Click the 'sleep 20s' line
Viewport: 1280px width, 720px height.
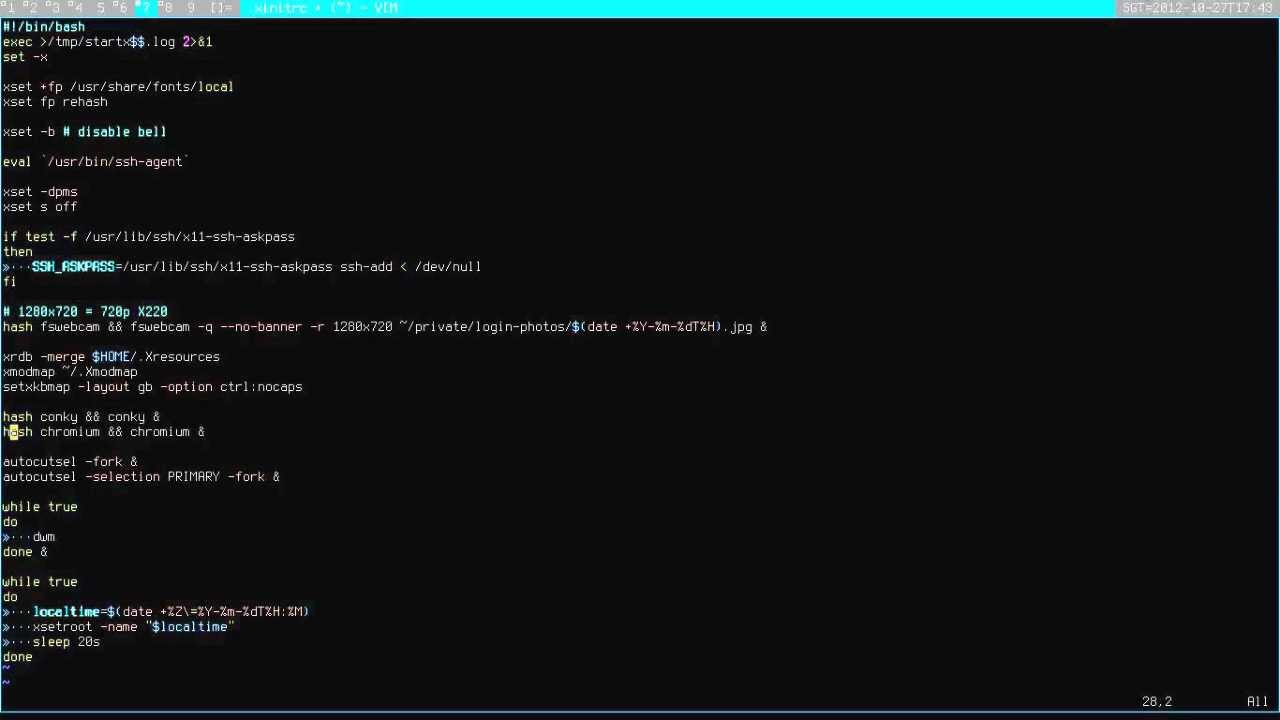tap(66, 641)
